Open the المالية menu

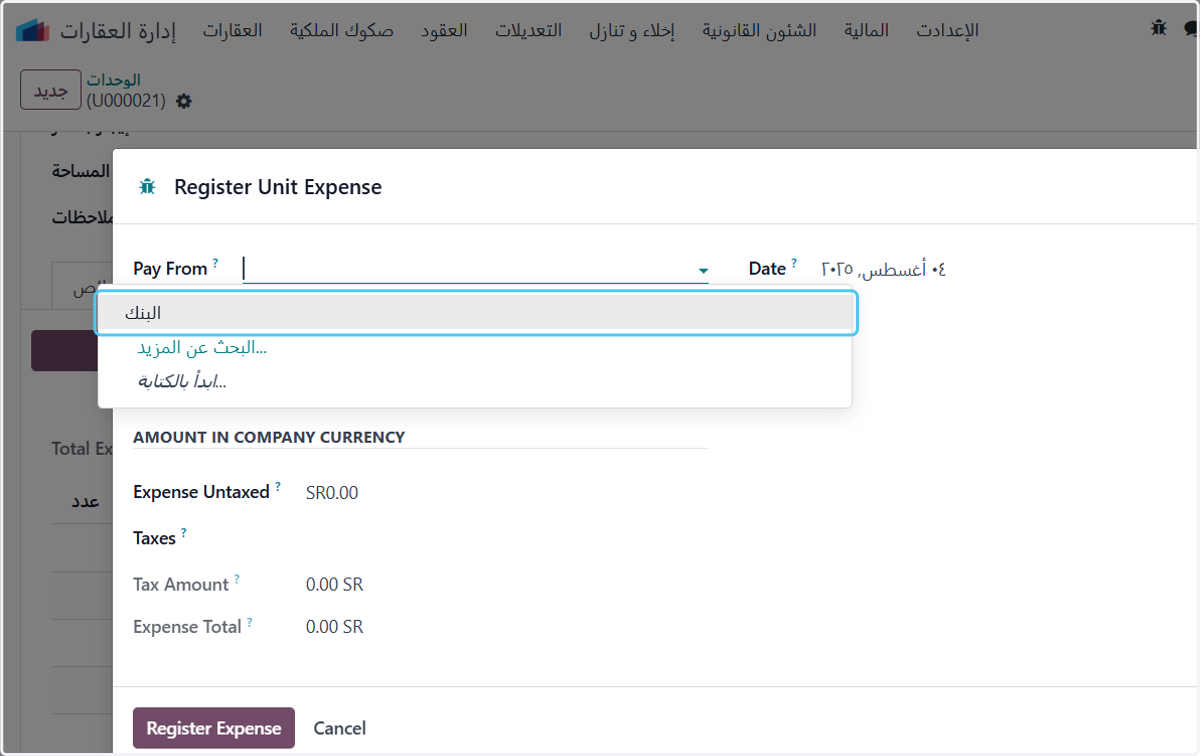(866, 30)
